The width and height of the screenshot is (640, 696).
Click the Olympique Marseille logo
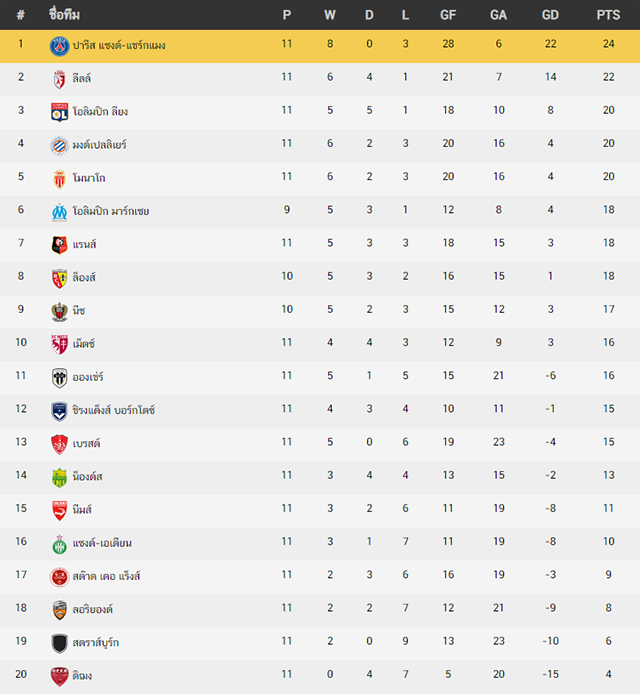coord(59,212)
